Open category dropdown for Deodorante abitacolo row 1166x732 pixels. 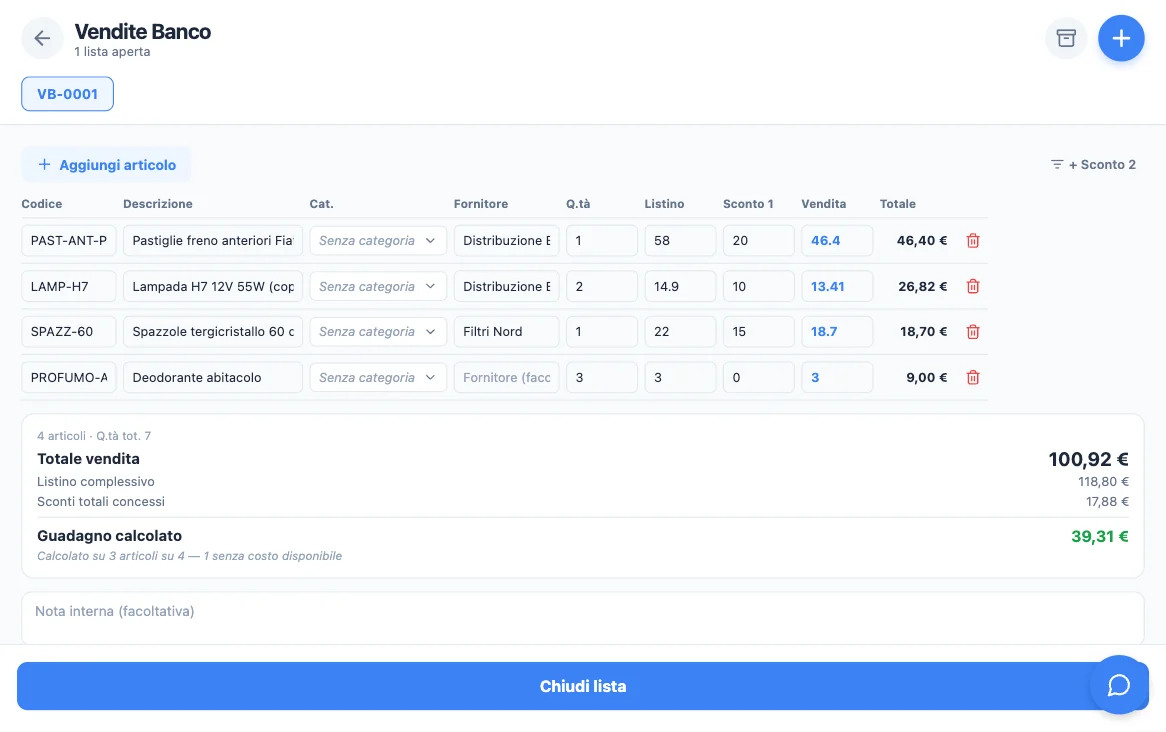pos(378,377)
